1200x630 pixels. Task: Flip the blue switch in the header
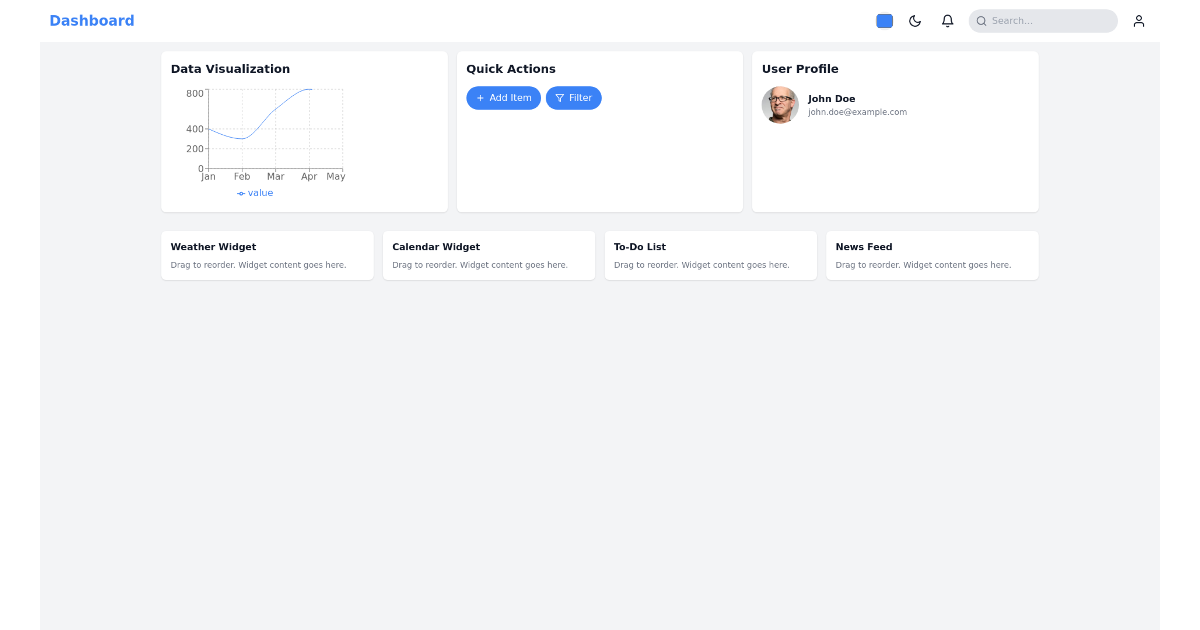(884, 20)
